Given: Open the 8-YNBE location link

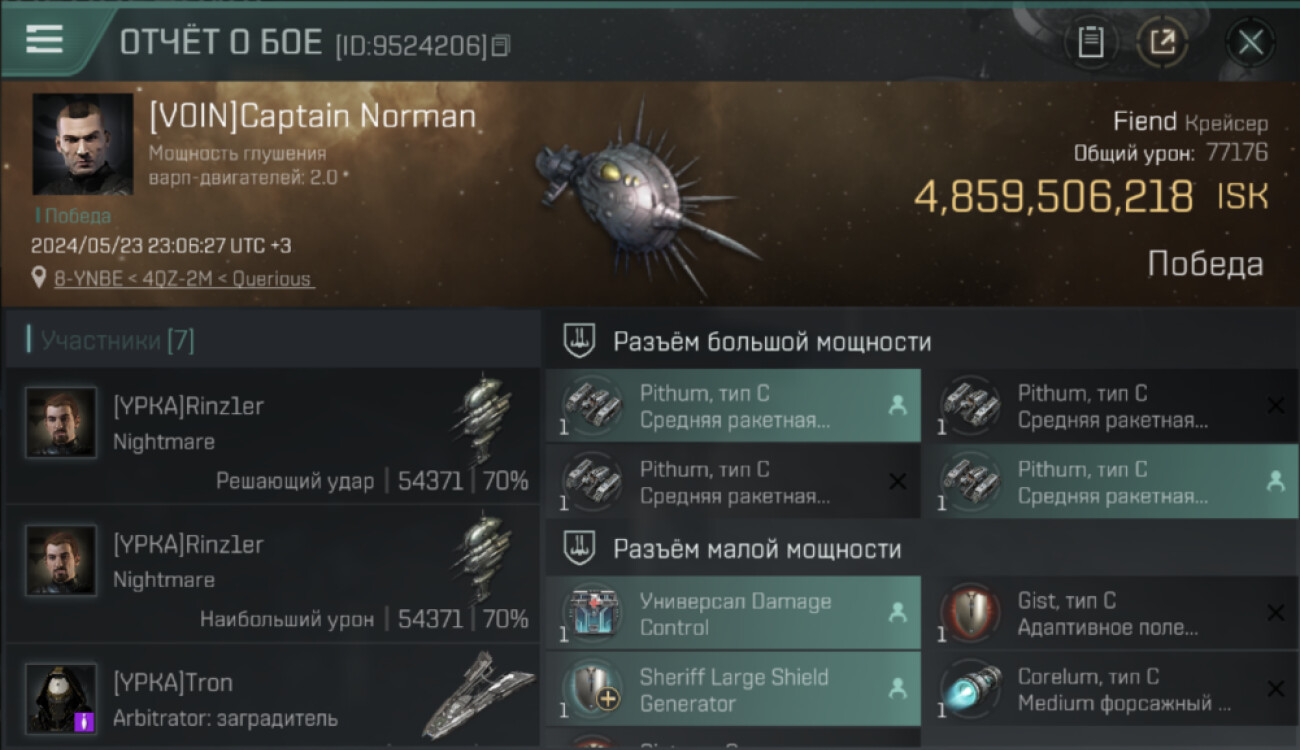Looking at the screenshot, I should pos(183,279).
